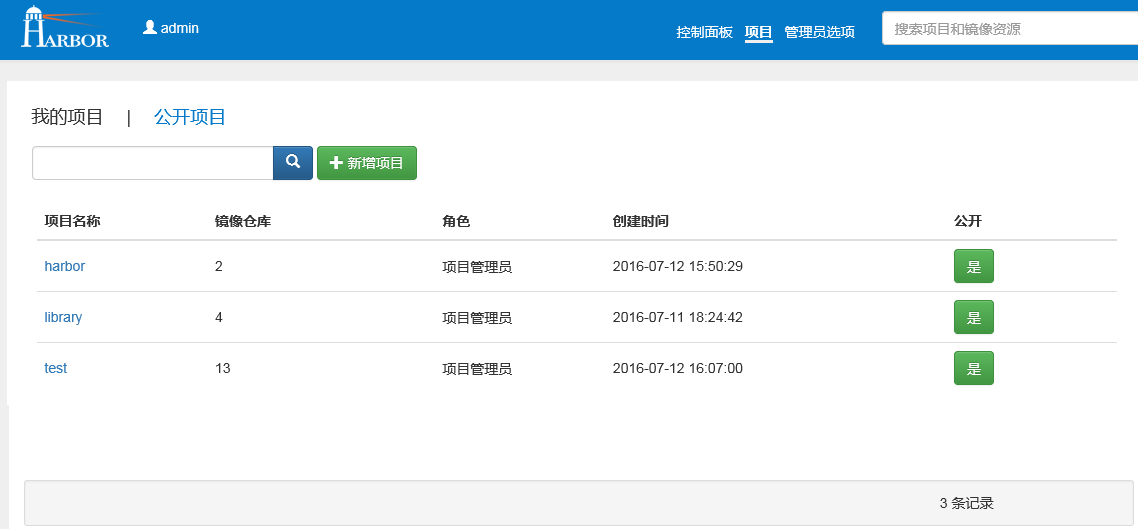Toggle public status for library project
This screenshot has height=529, width=1138.
(x=973, y=318)
